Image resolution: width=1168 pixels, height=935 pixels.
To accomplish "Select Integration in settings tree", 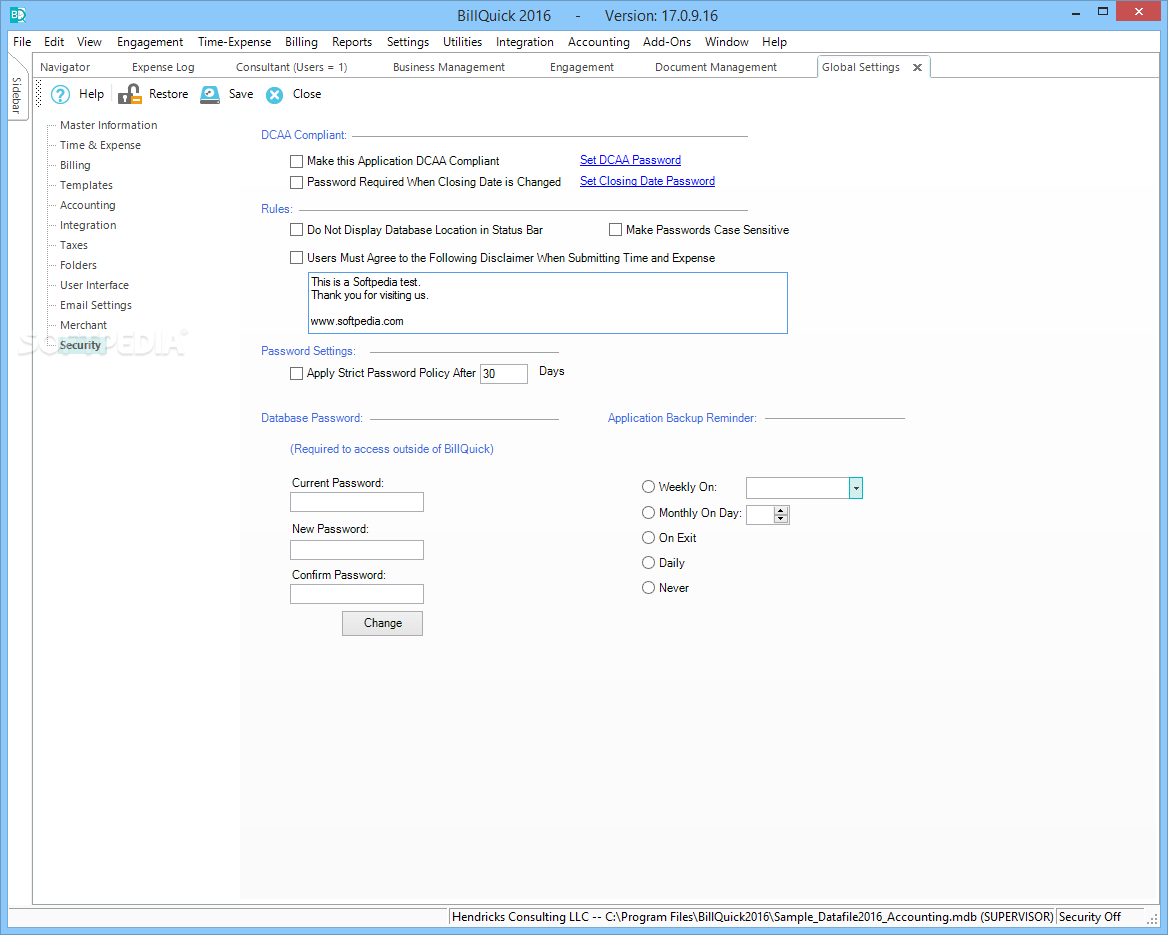I will click(88, 226).
